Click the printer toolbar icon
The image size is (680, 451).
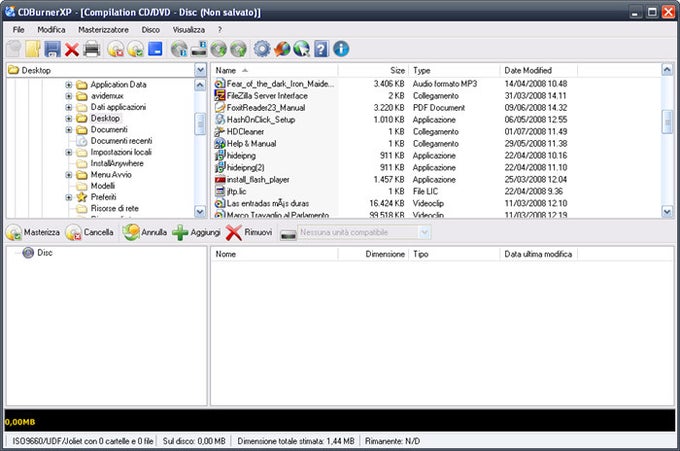click(x=92, y=49)
